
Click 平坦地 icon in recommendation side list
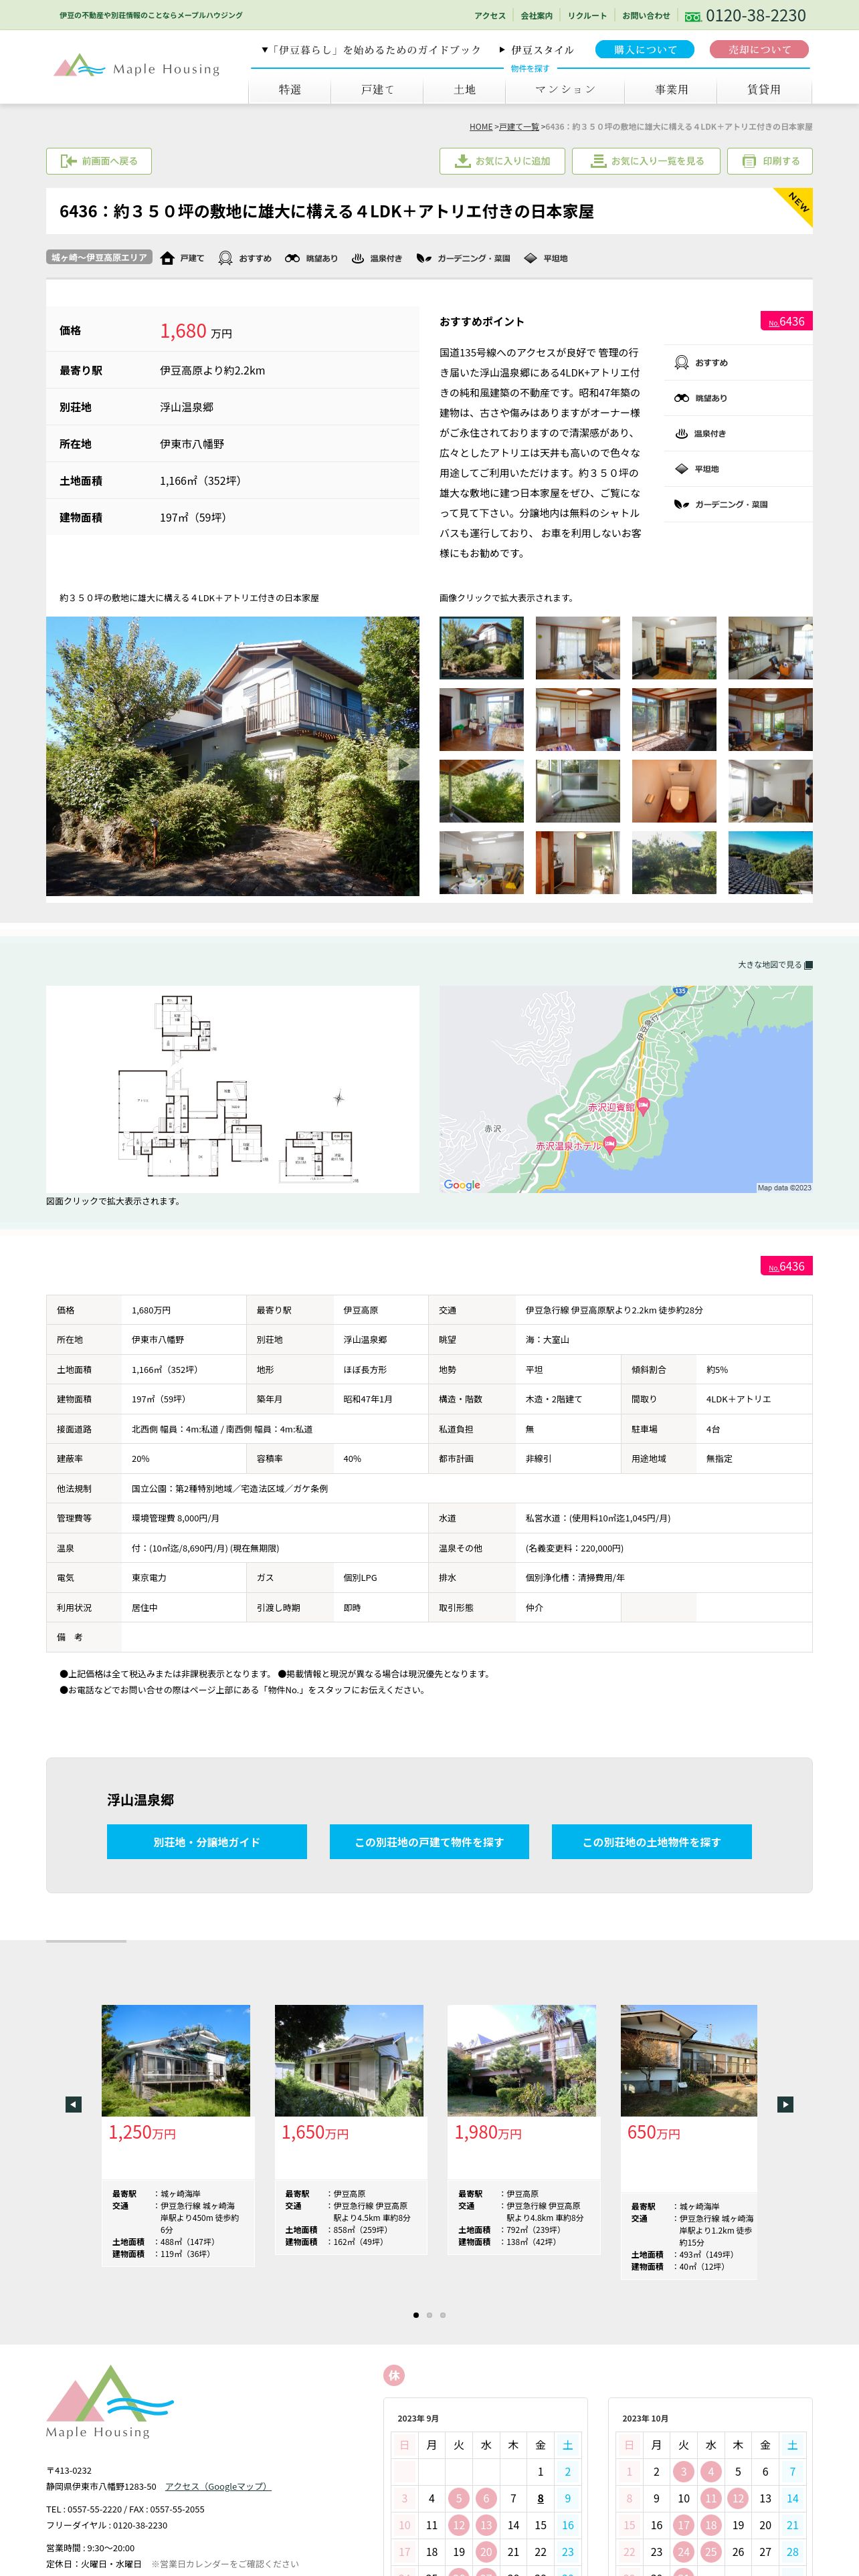click(x=681, y=468)
